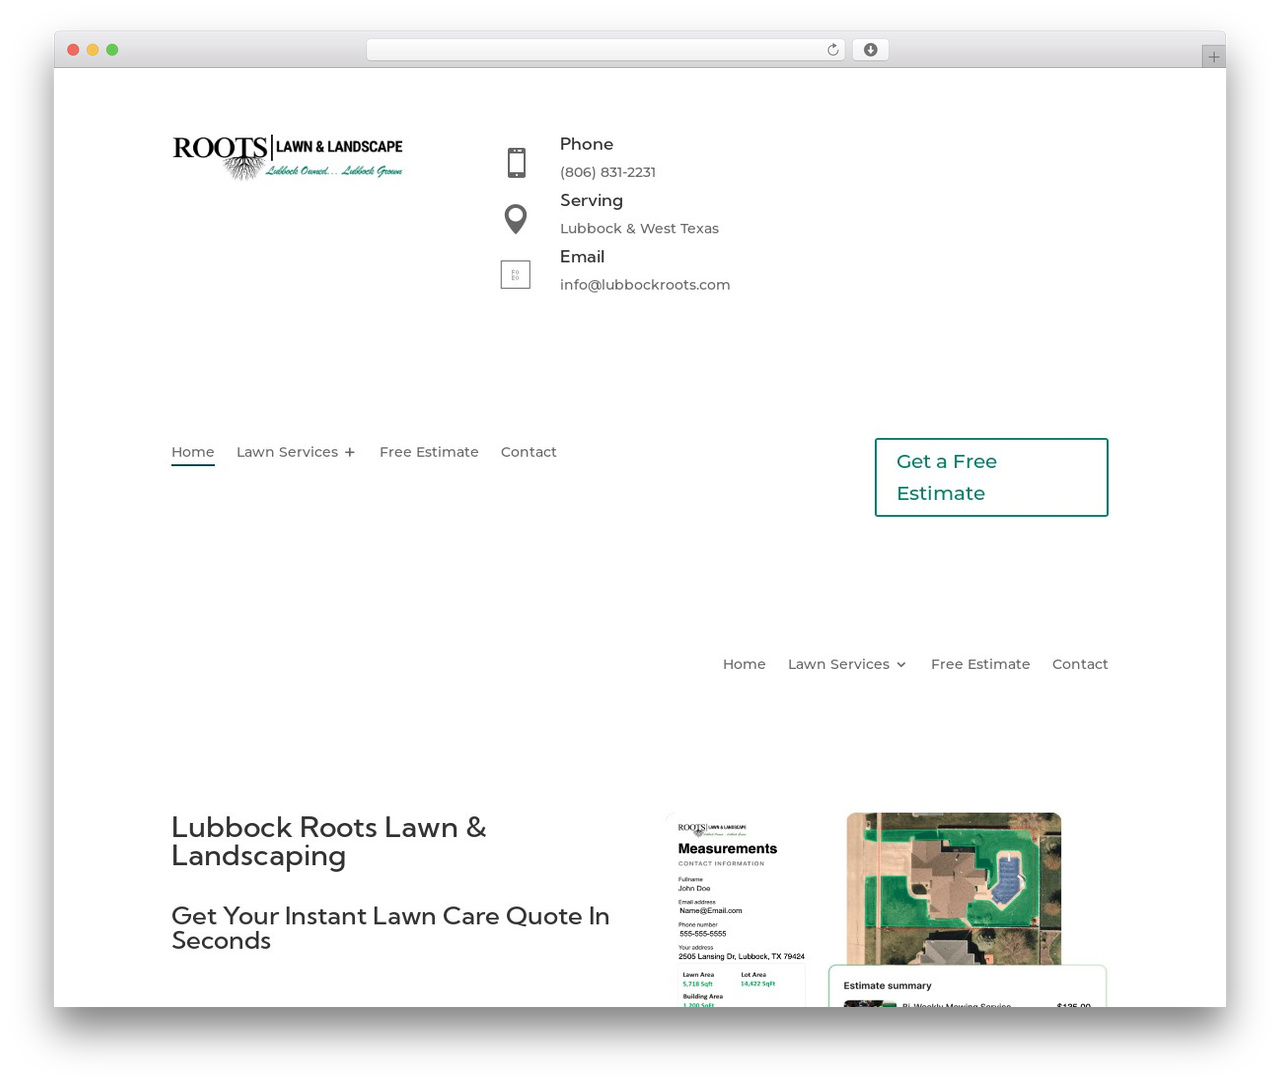Click the map pin location icon
Screen dimensions: 1280x1084
point(515,219)
